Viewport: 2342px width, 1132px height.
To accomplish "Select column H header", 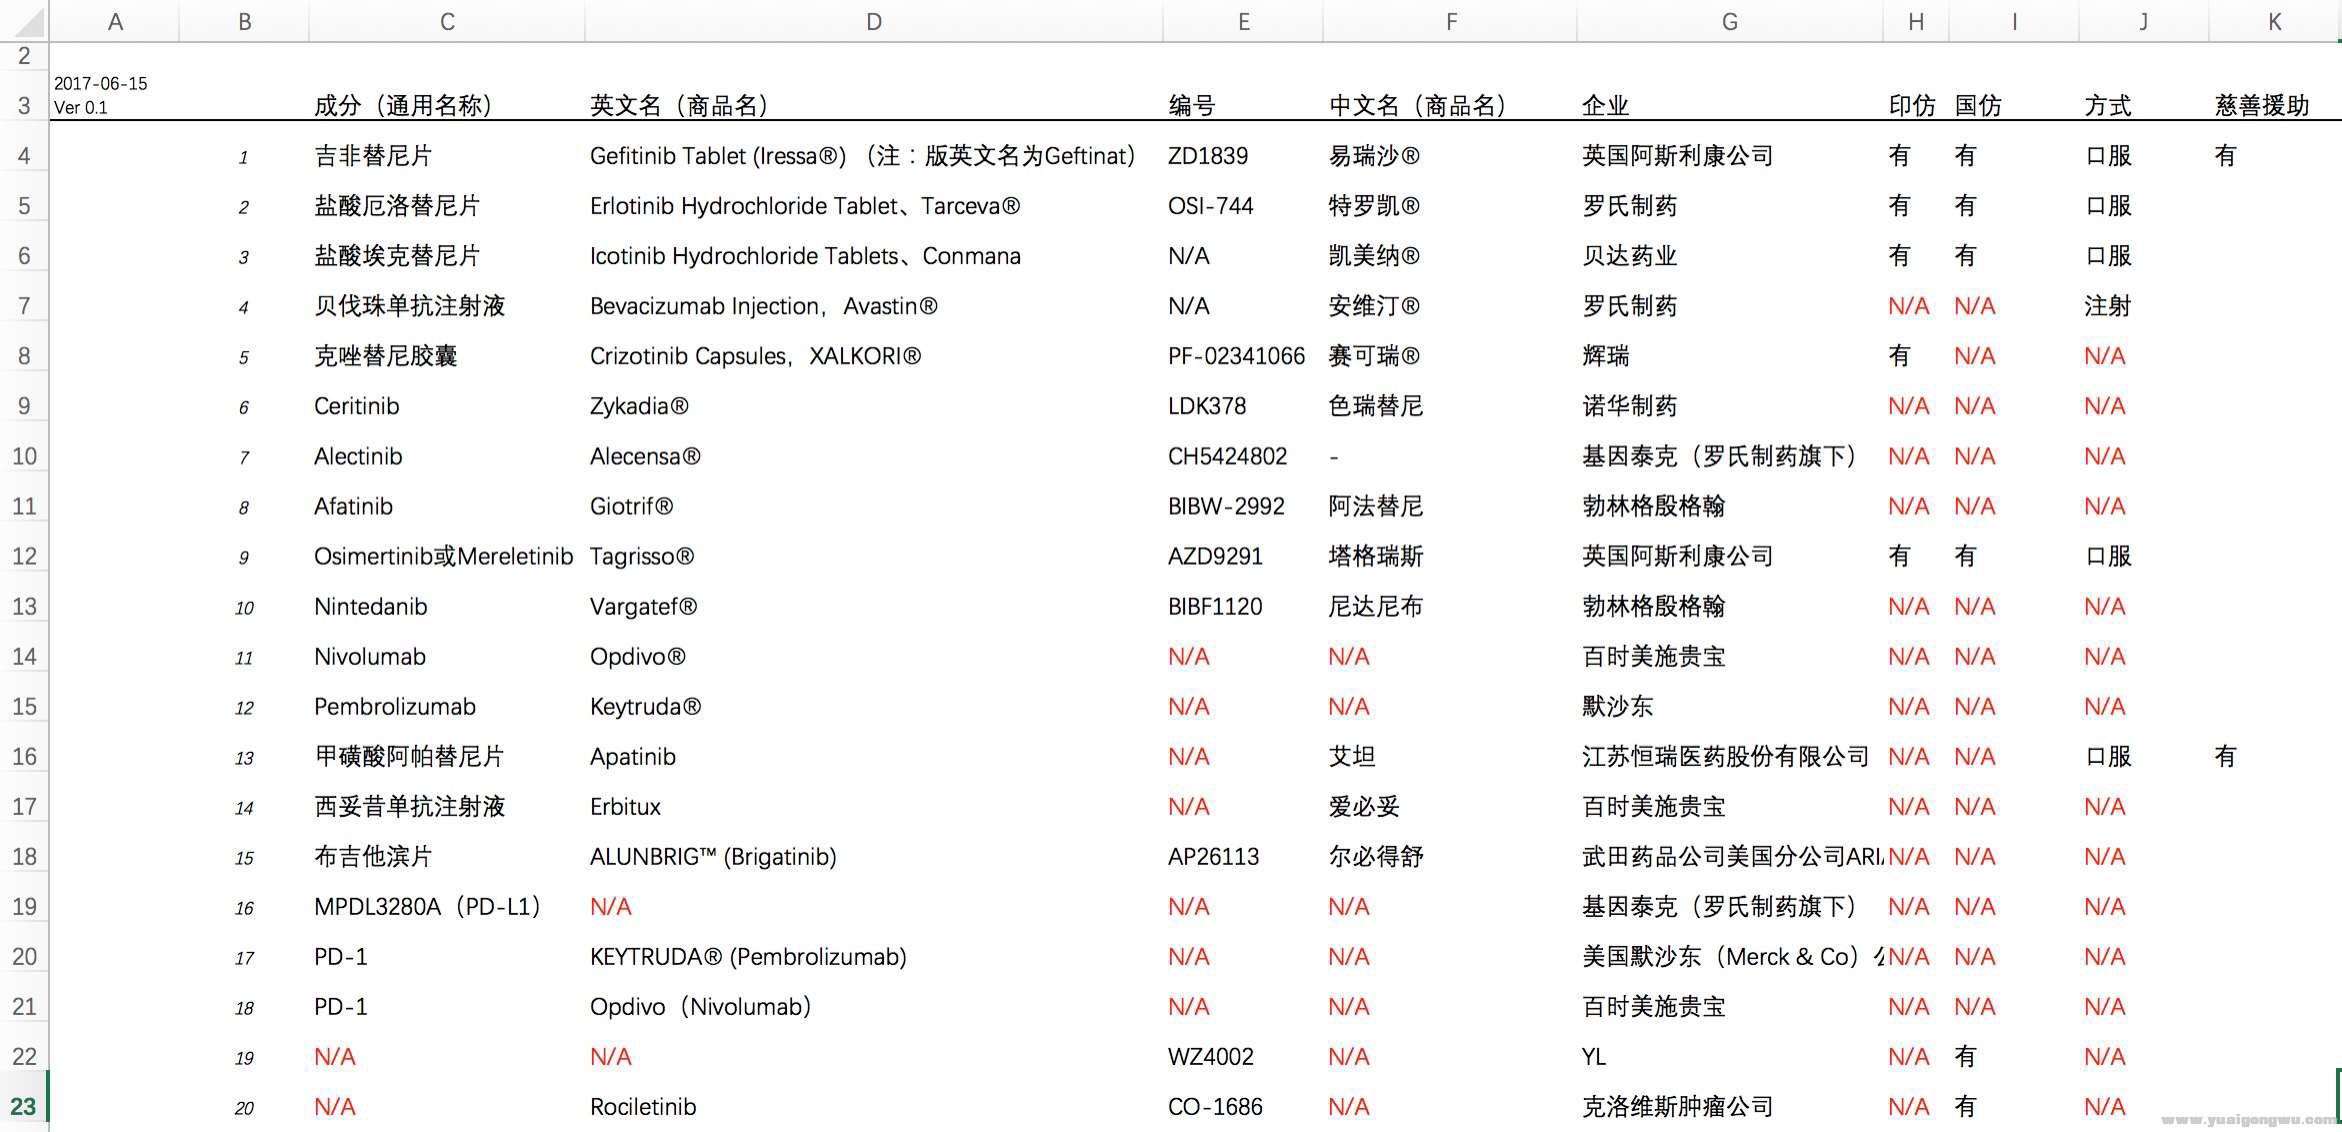I will coord(1915,21).
